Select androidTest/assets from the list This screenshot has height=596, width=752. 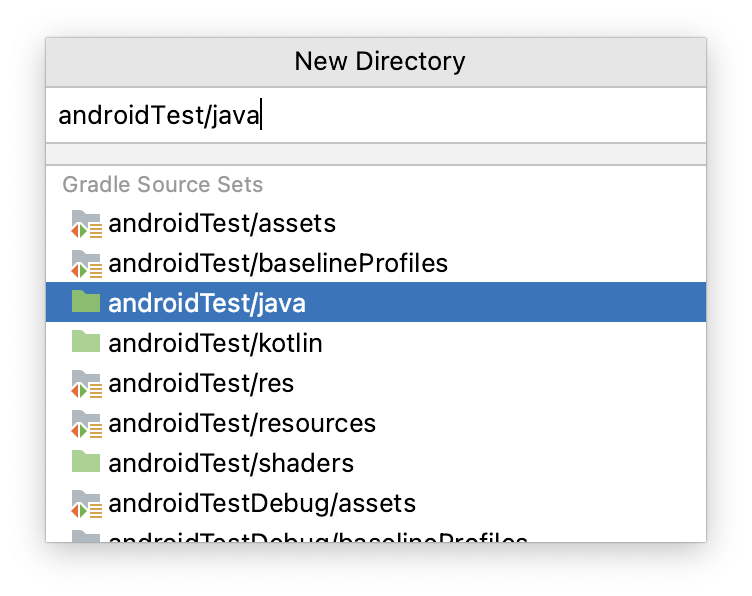point(222,223)
